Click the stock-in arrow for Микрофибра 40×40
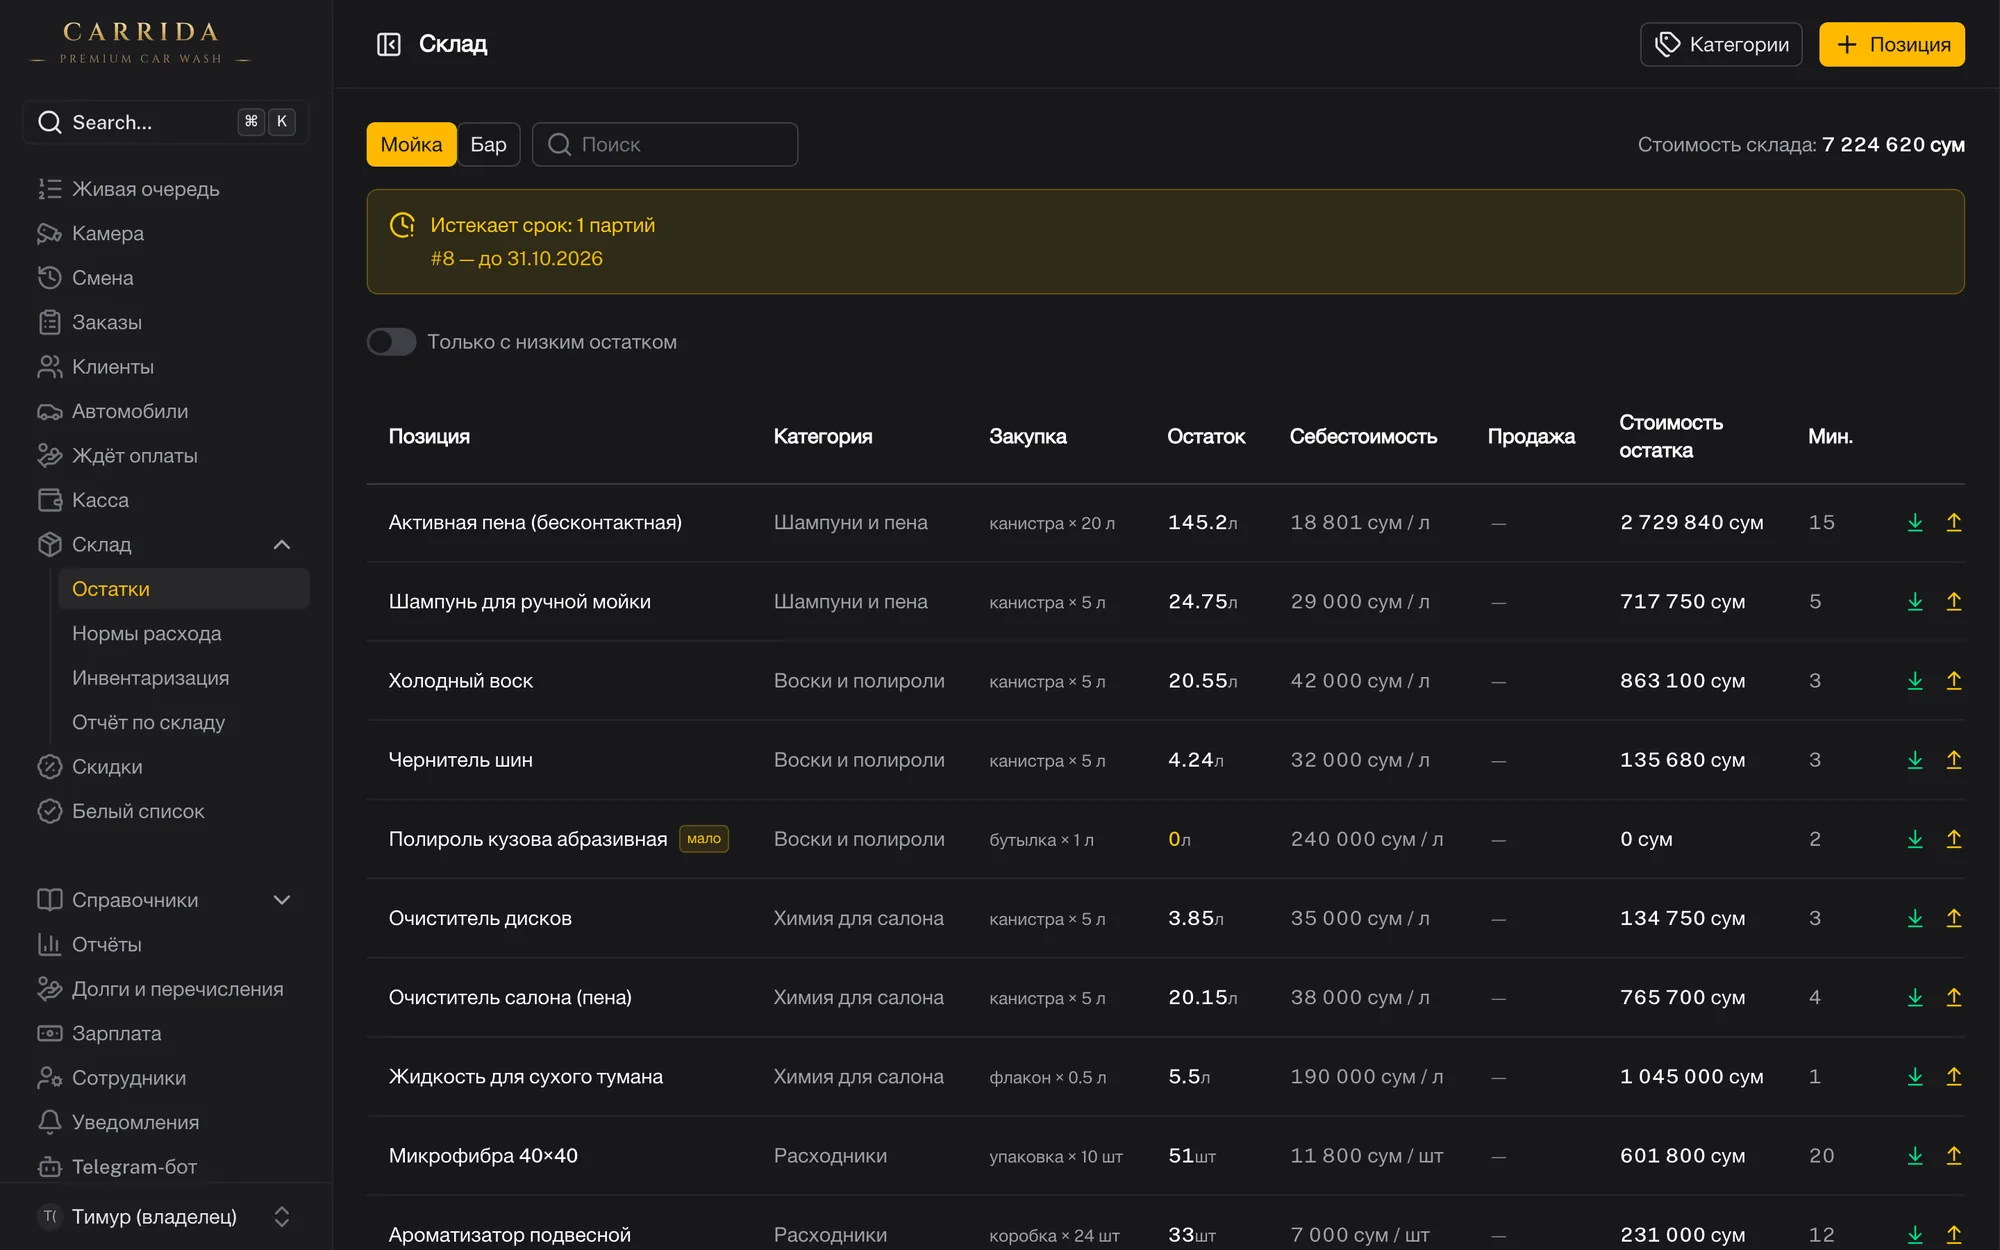2000x1250 pixels. (x=1915, y=1156)
